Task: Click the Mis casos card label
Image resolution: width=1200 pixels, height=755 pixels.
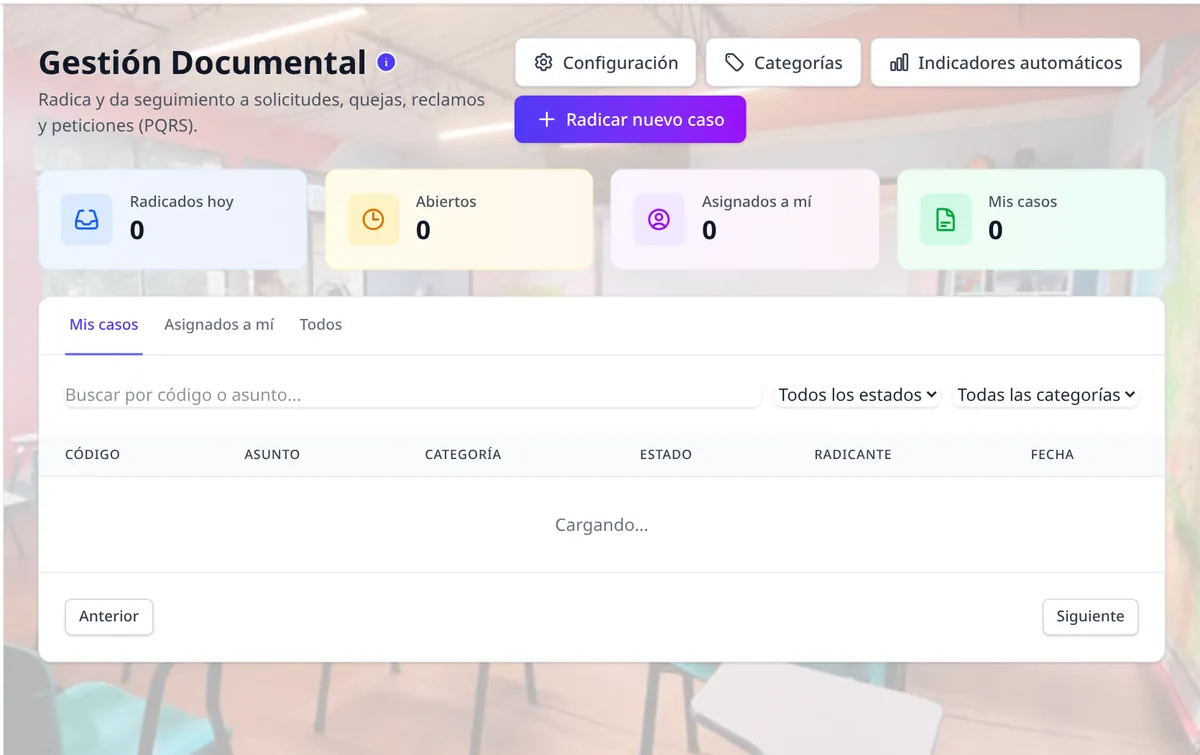Action: (1023, 201)
